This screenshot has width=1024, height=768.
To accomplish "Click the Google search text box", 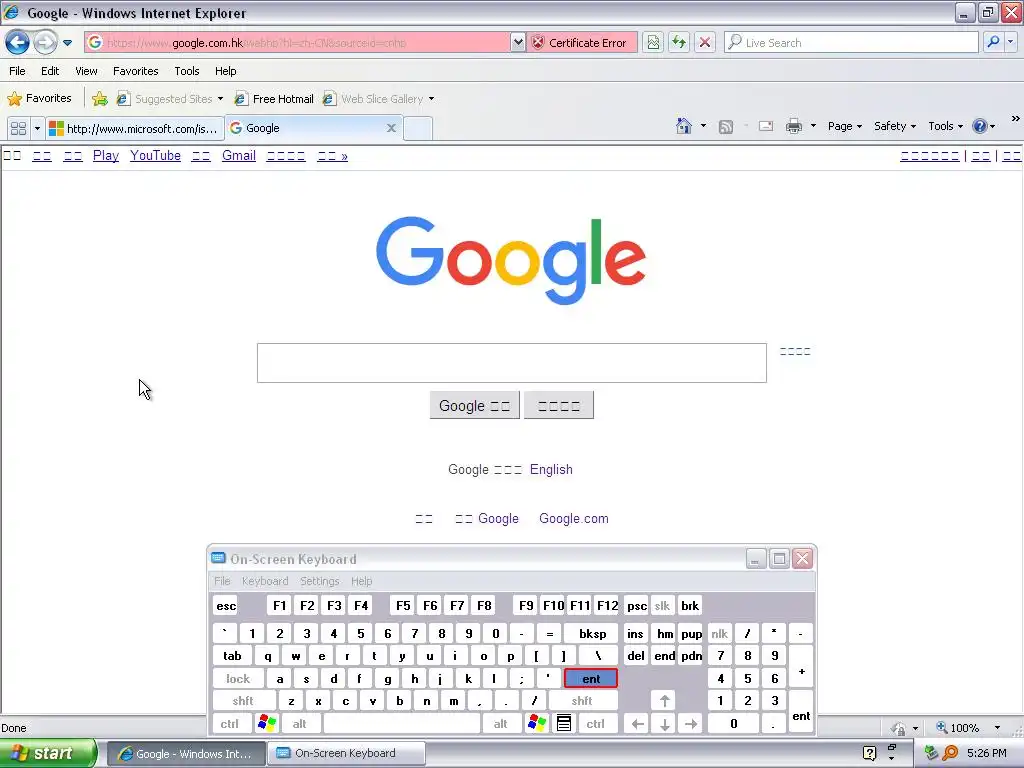I will 511,363.
